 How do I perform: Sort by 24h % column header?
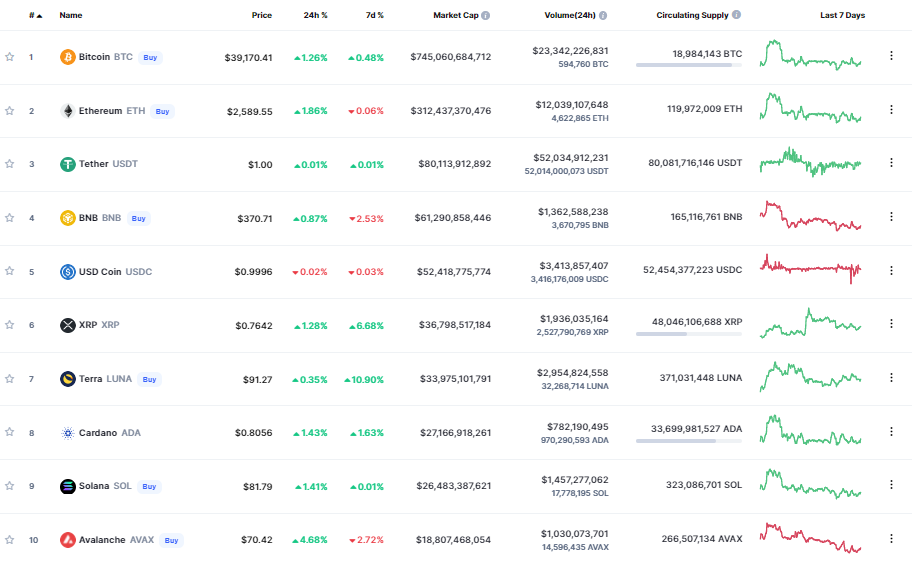pos(316,15)
